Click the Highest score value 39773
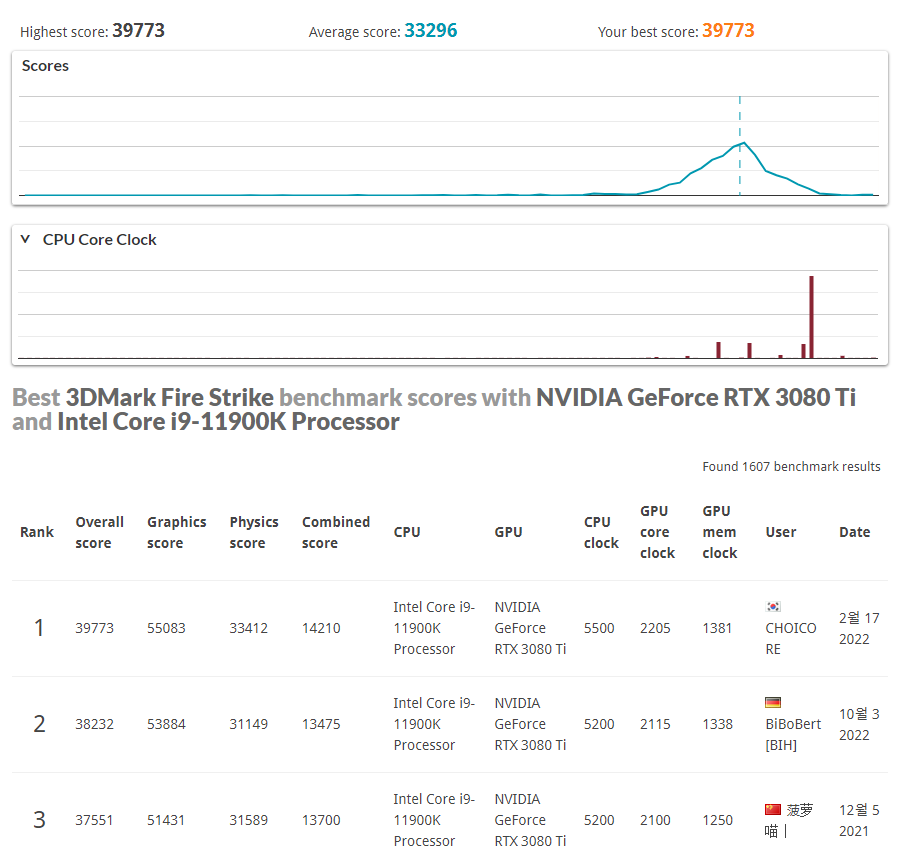 138,30
